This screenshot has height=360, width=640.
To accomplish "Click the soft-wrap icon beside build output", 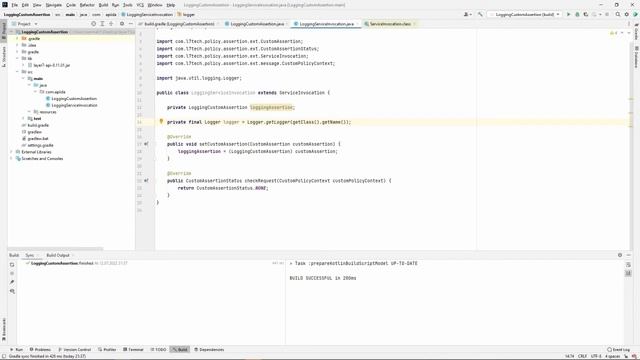I will (628, 264).
